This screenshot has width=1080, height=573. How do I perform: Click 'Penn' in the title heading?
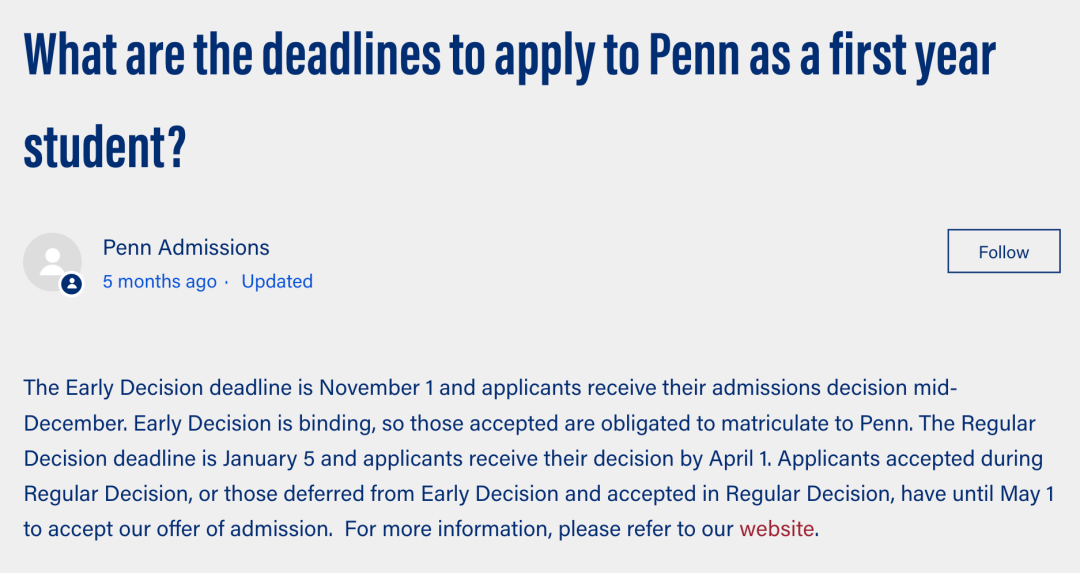tap(694, 55)
